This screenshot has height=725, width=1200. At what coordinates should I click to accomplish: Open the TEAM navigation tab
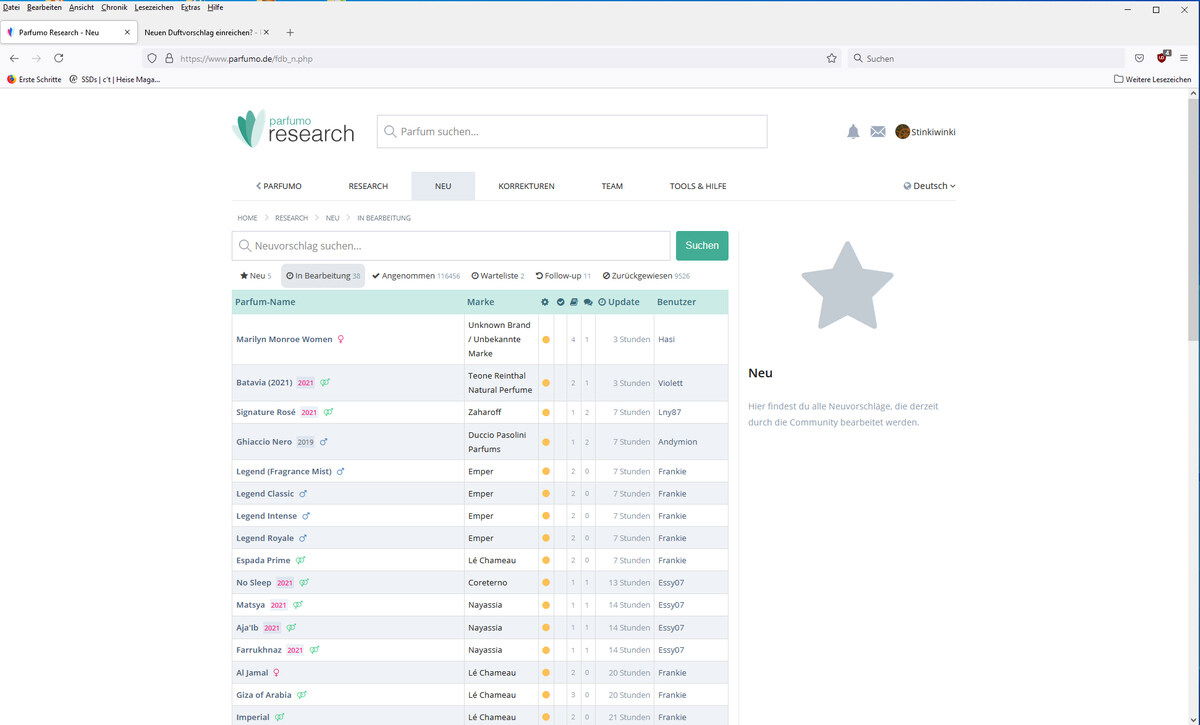pos(612,186)
